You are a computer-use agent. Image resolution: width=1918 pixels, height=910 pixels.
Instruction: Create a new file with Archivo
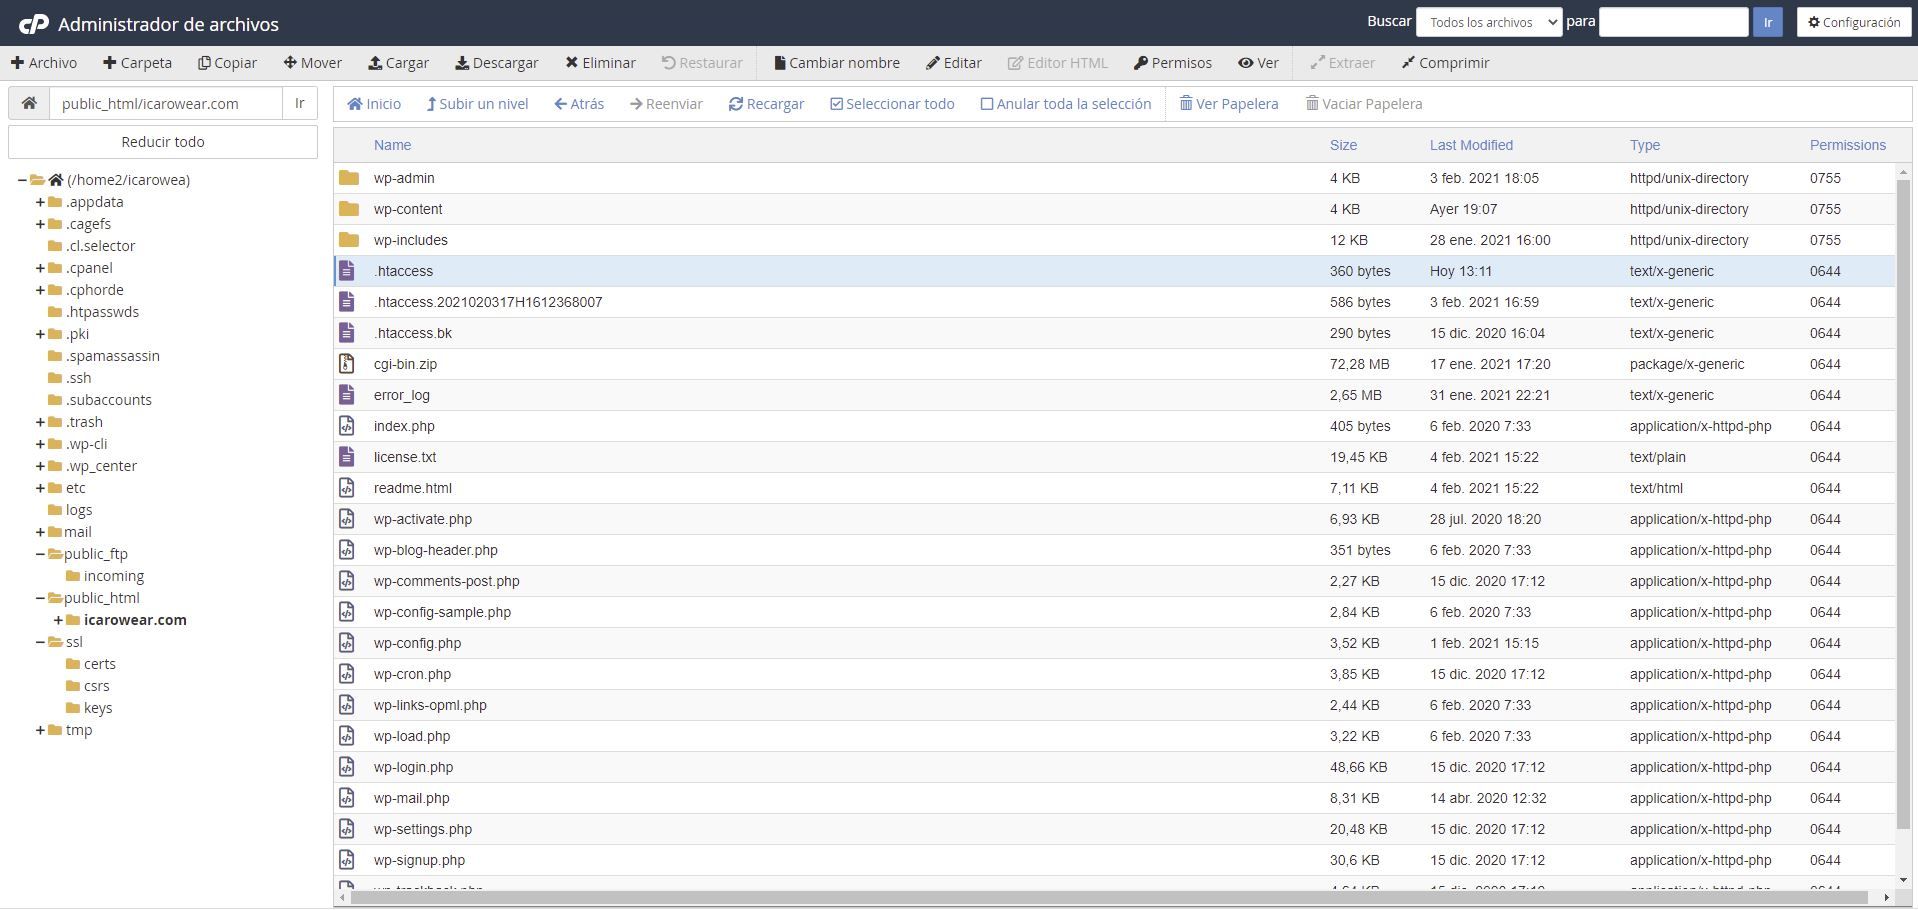[44, 62]
